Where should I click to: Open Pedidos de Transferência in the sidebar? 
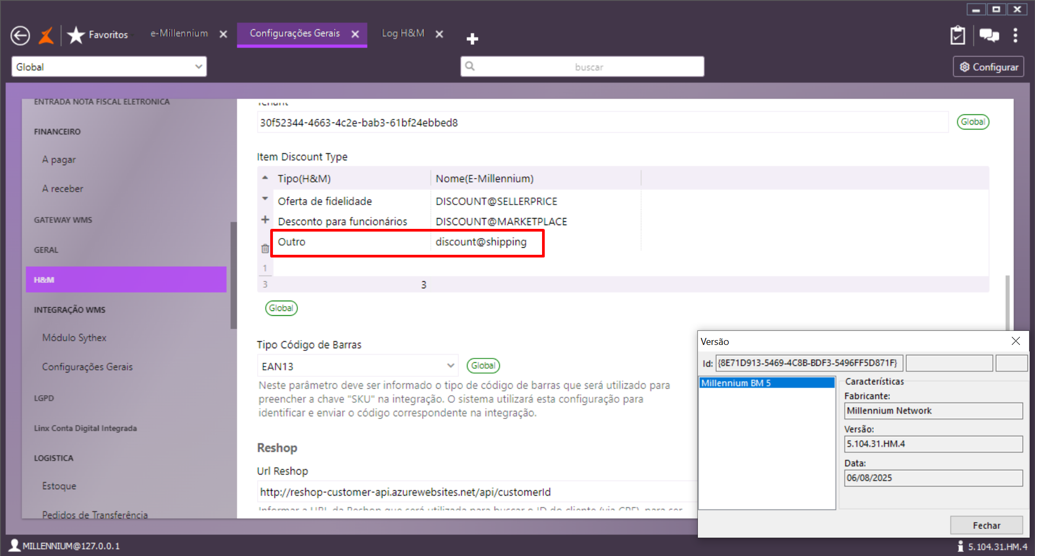click(x=95, y=515)
